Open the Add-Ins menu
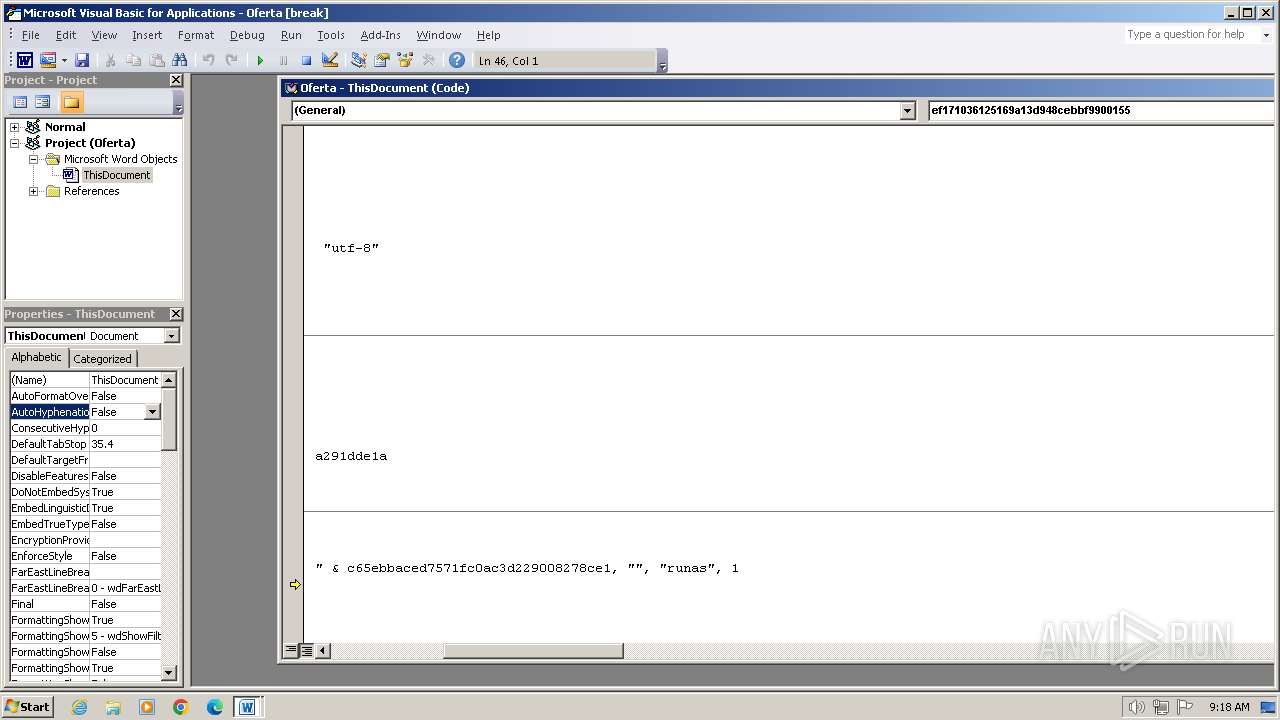Viewport: 1280px width, 720px height. pos(380,35)
